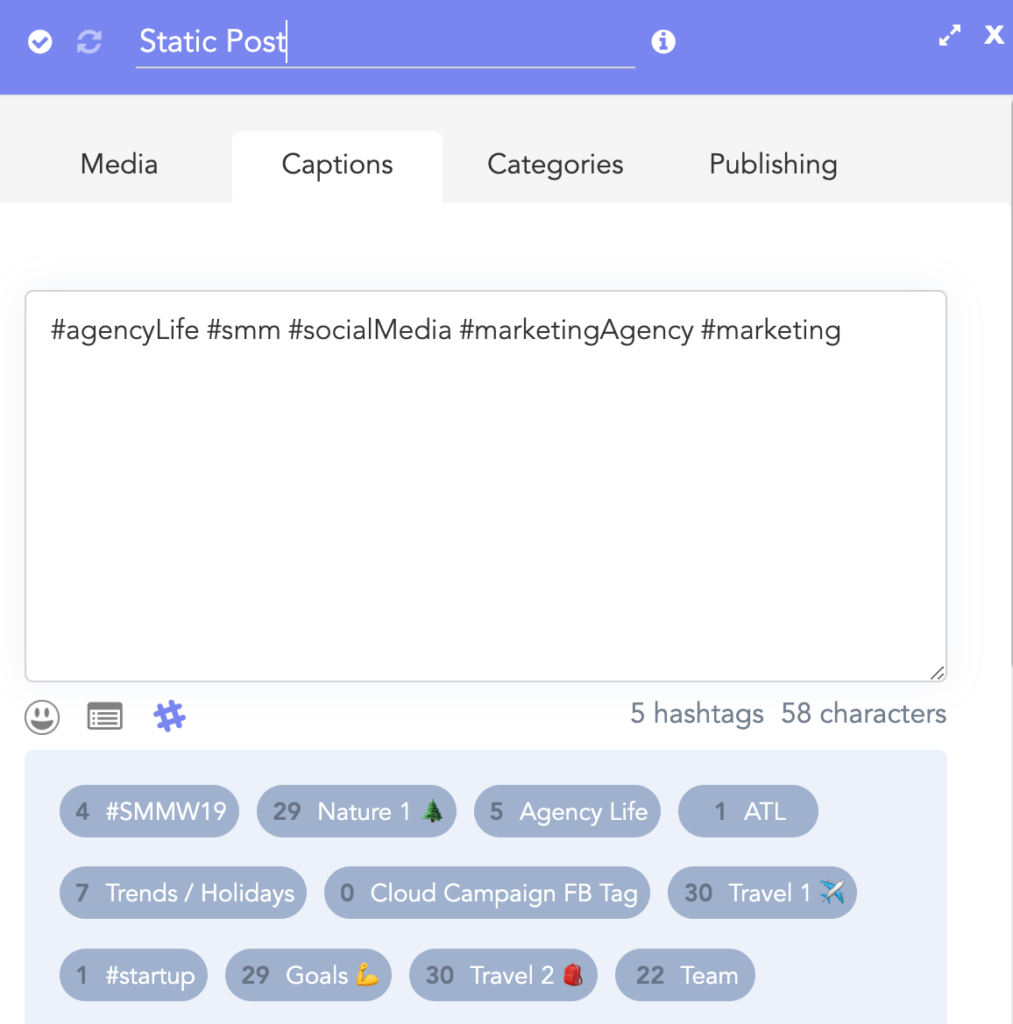Insert the Agency Life hashtag group
The width and height of the screenshot is (1013, 1024).
(x=567, y=812)
